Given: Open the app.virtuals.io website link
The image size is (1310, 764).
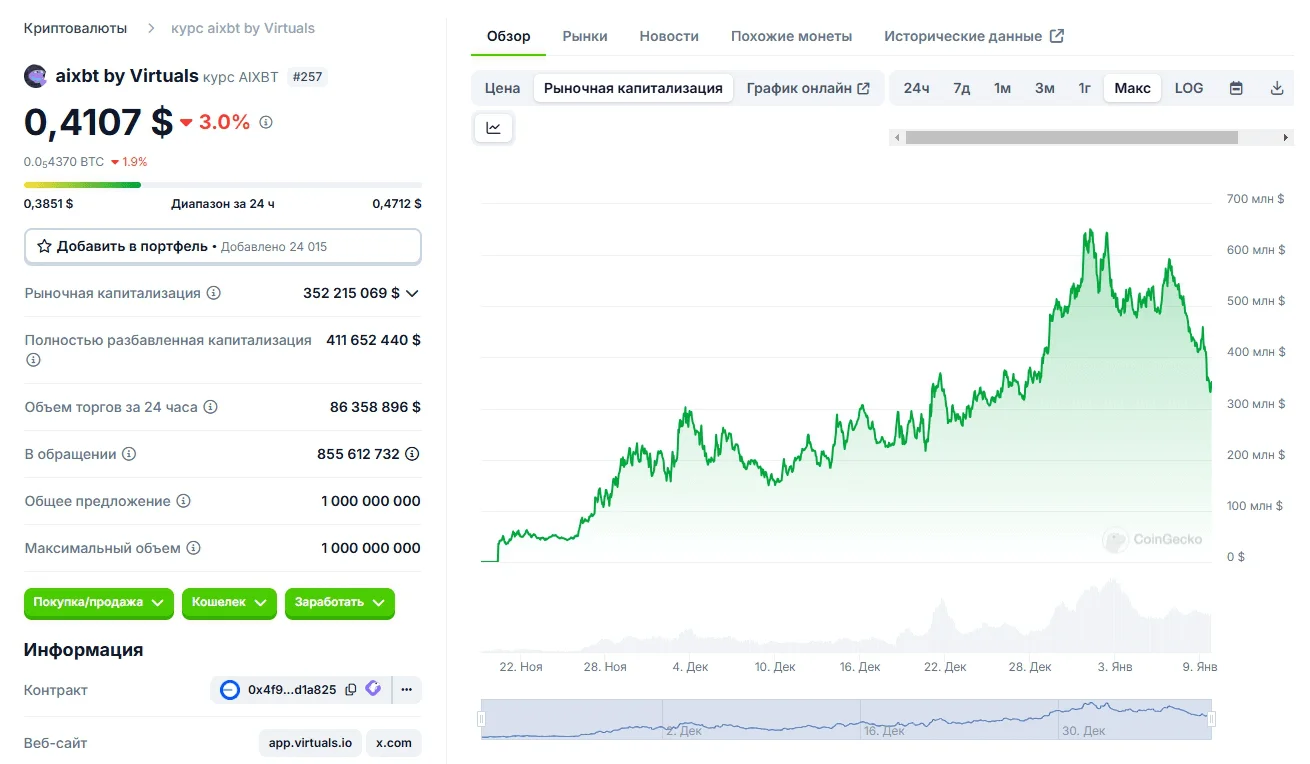Looking at the screenshot, I should [310, 743].
